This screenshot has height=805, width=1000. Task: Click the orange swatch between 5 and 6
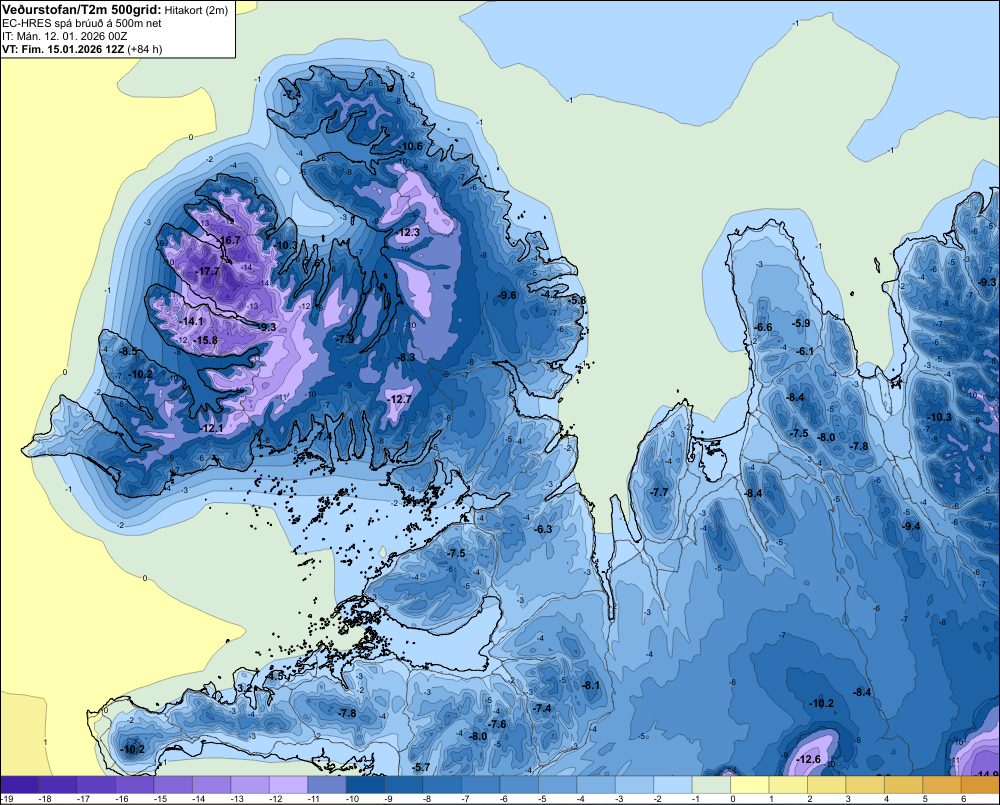tap(942, 785)
